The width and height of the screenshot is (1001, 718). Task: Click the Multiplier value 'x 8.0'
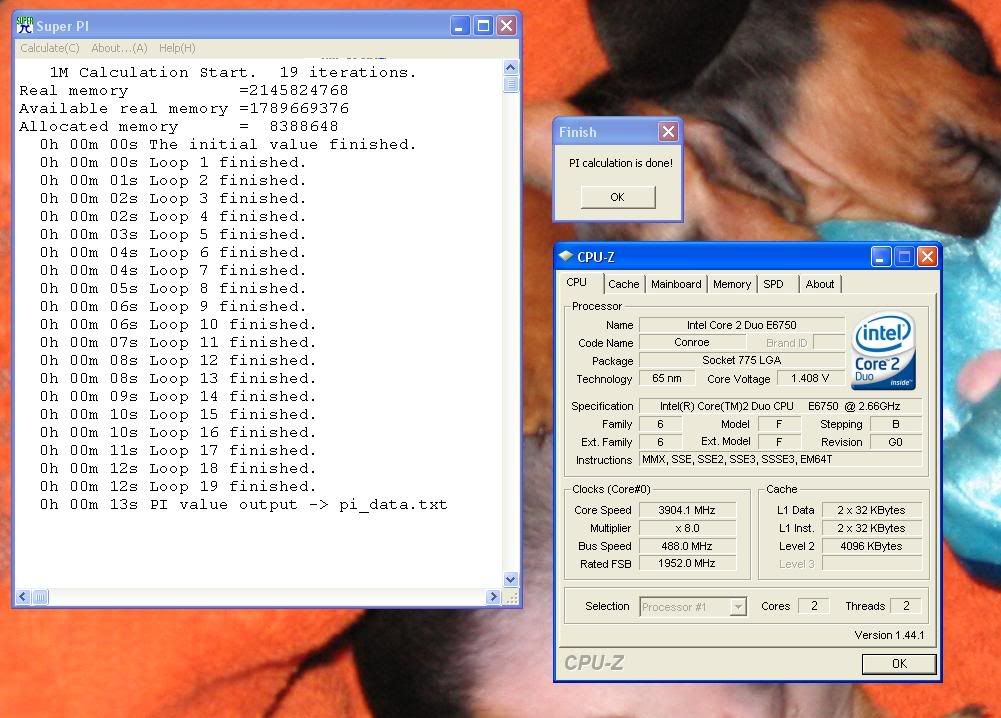[687, 528]
